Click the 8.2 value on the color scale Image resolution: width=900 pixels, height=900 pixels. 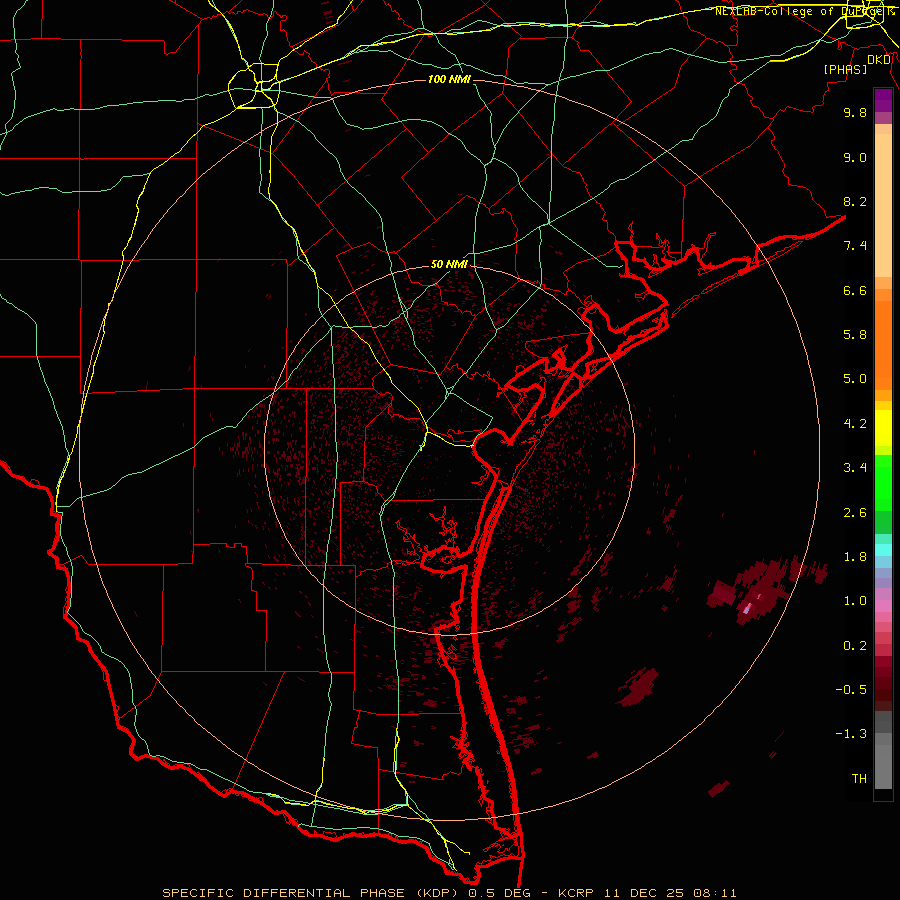click(x=855, y=201)
